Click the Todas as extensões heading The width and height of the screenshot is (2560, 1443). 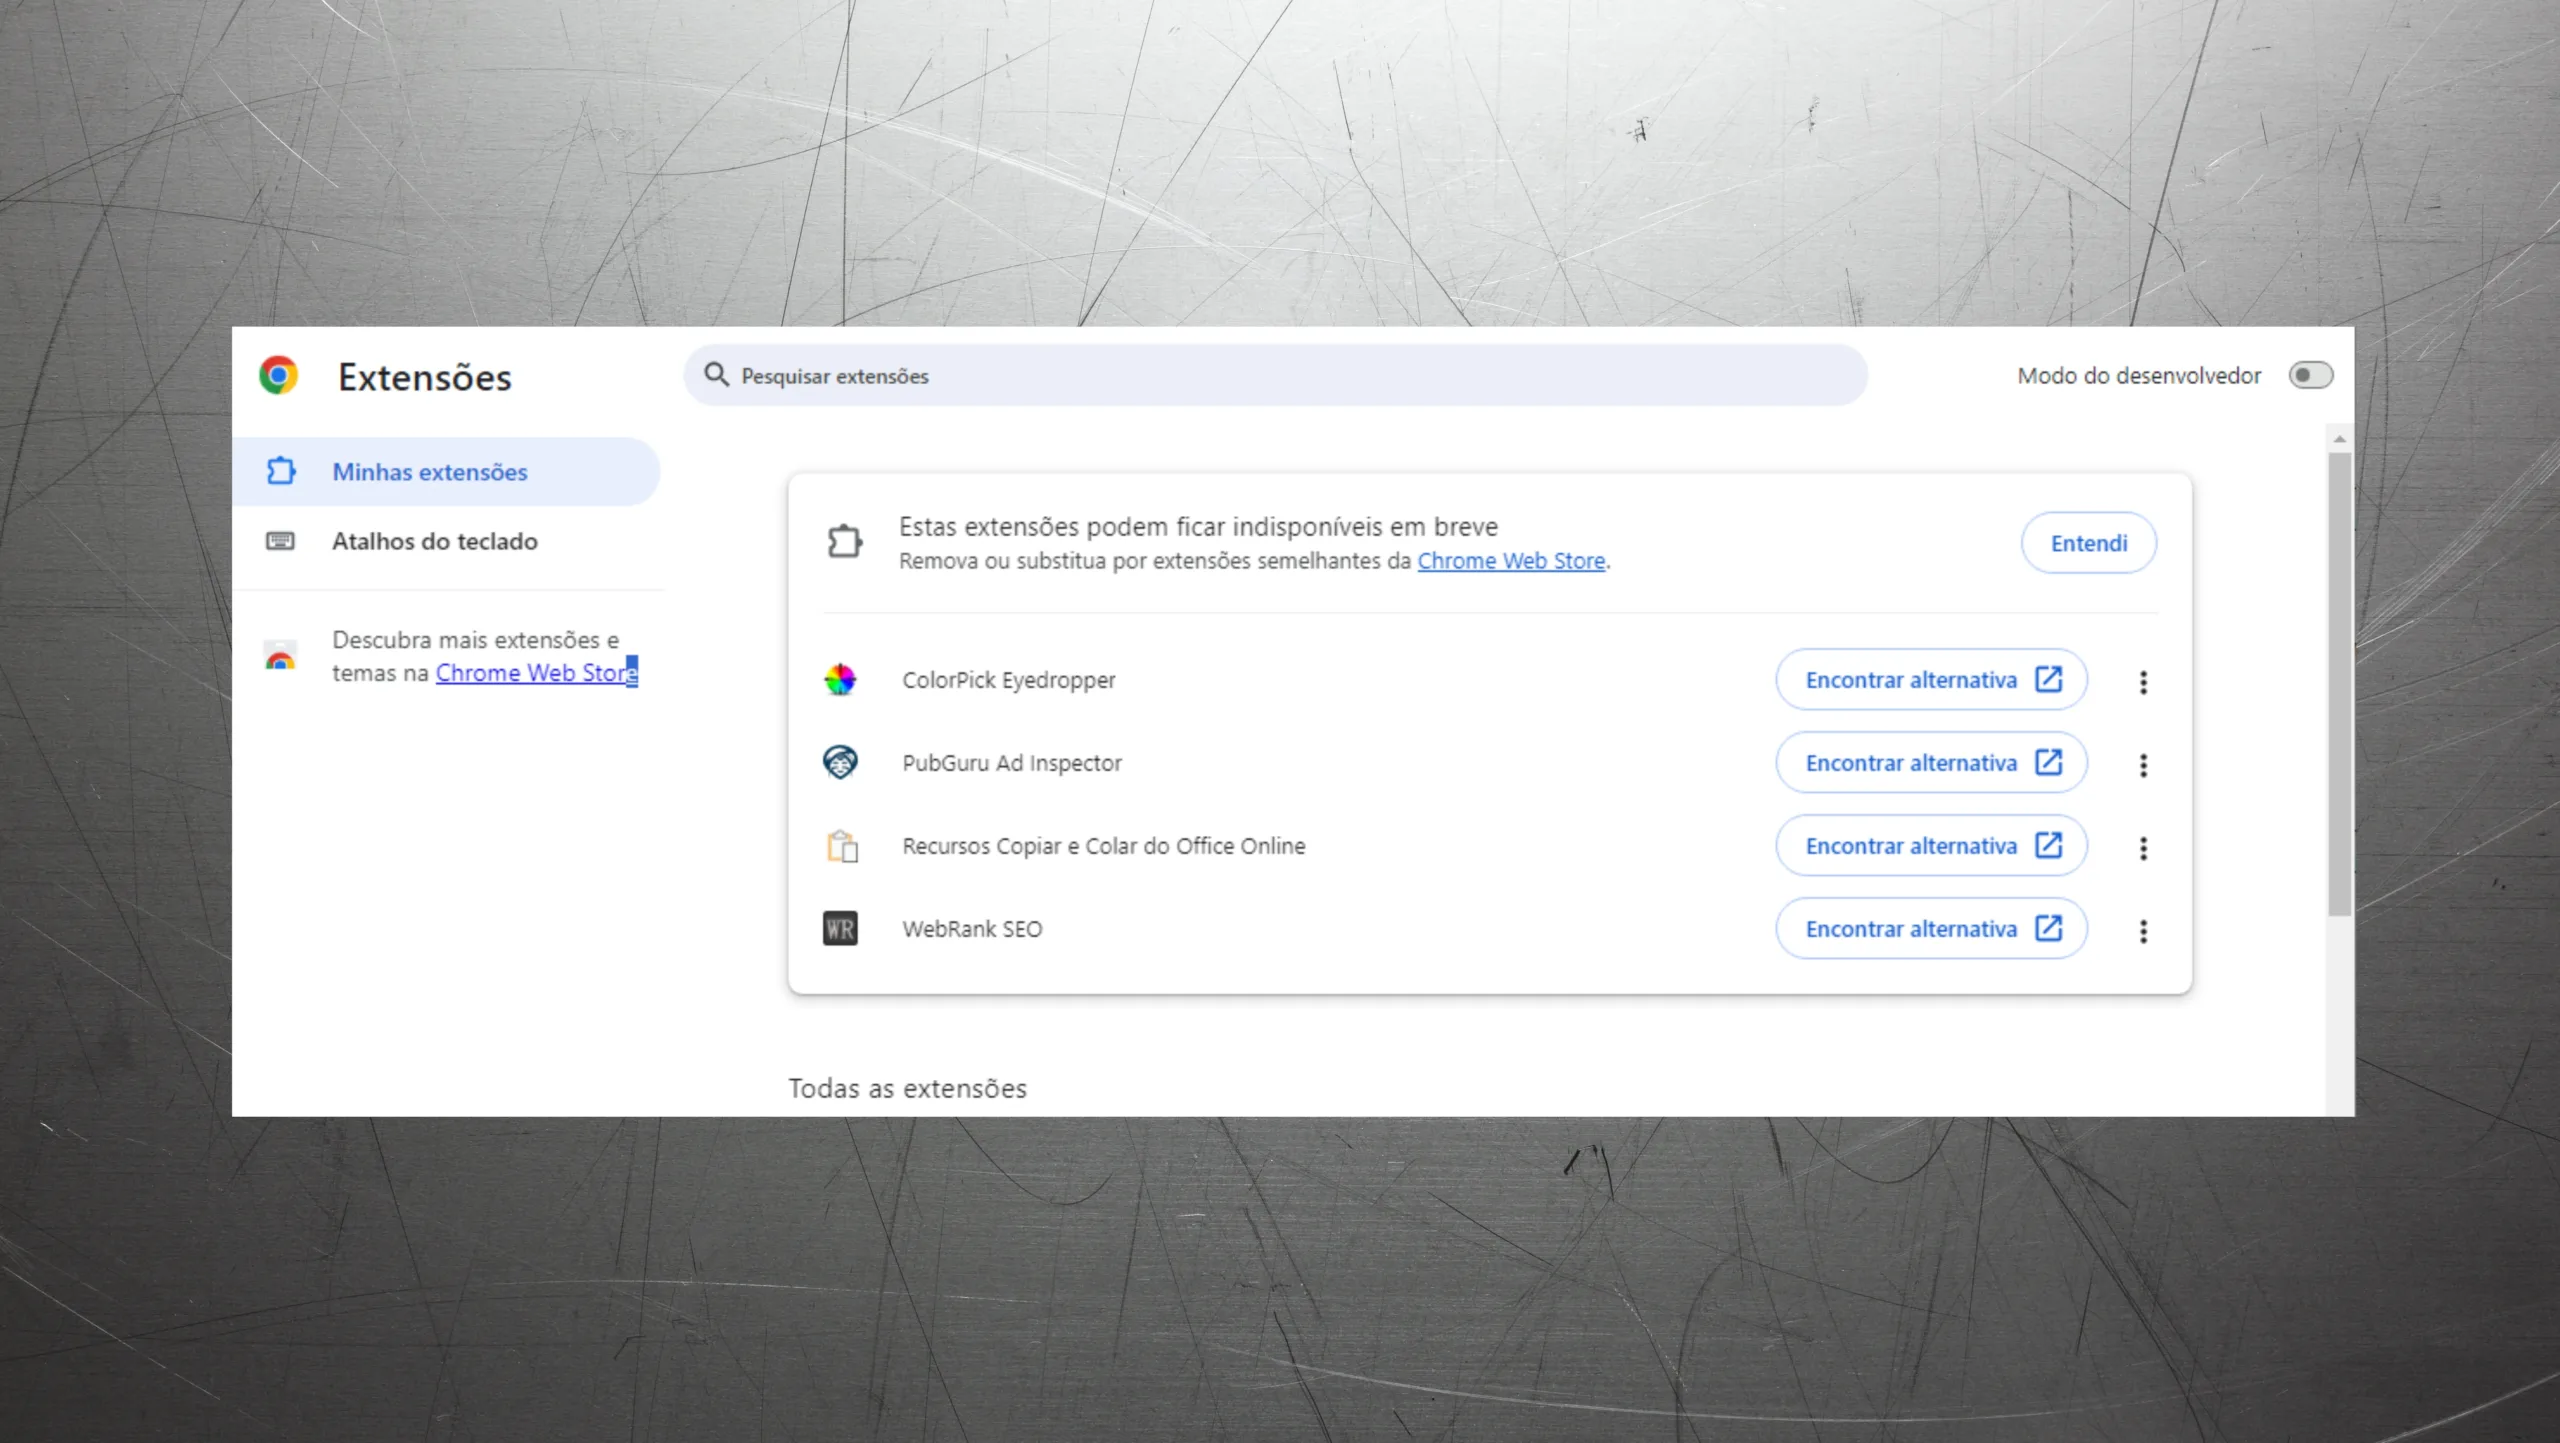tap(907, 1088)
